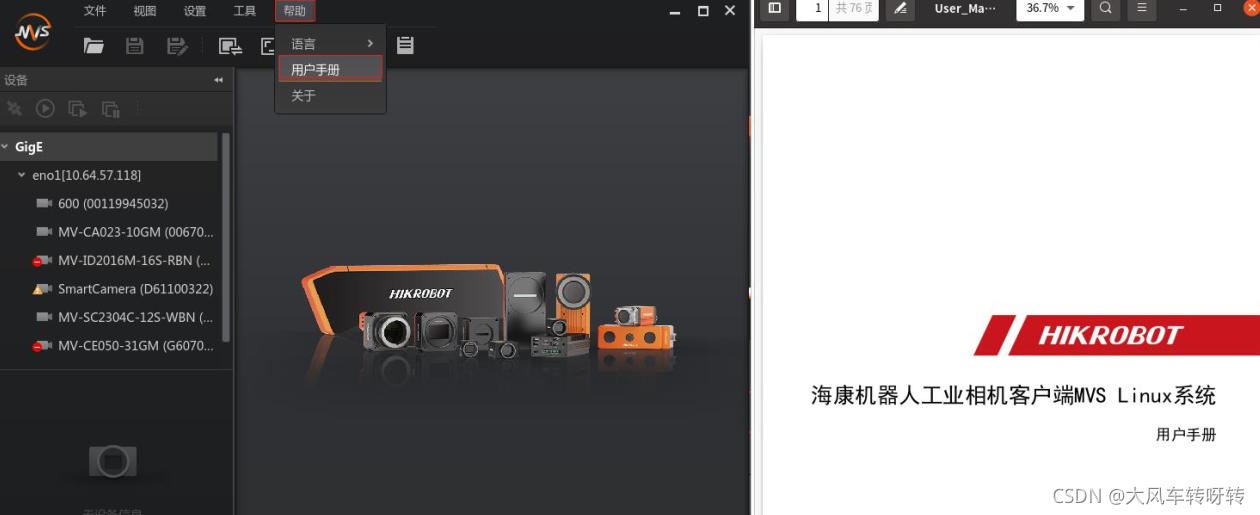Viewport: 1260px width, 515px height.
Task: Open the 视图 menu
Action: coord(145,11)
